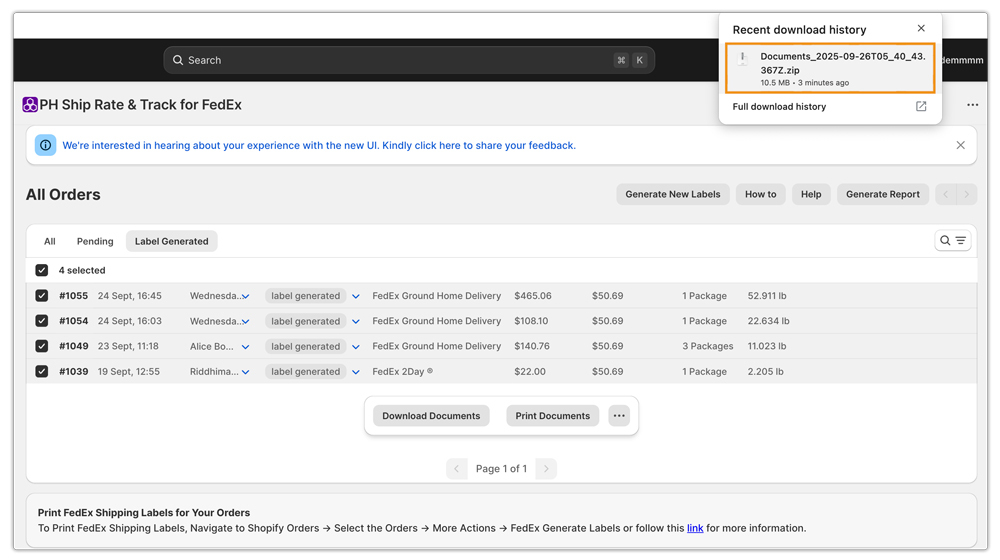Click the Command key shortcut badge in the search bar

point(621,60)
